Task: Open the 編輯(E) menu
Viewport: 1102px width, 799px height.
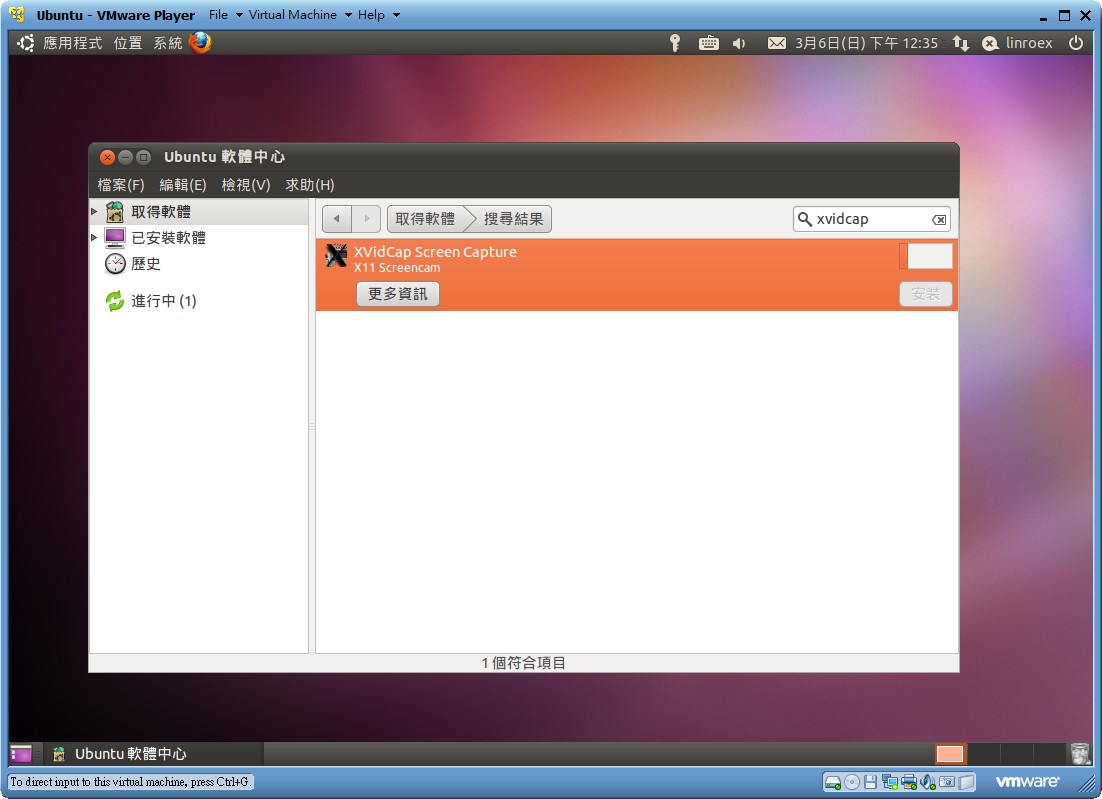Action: 183,185
